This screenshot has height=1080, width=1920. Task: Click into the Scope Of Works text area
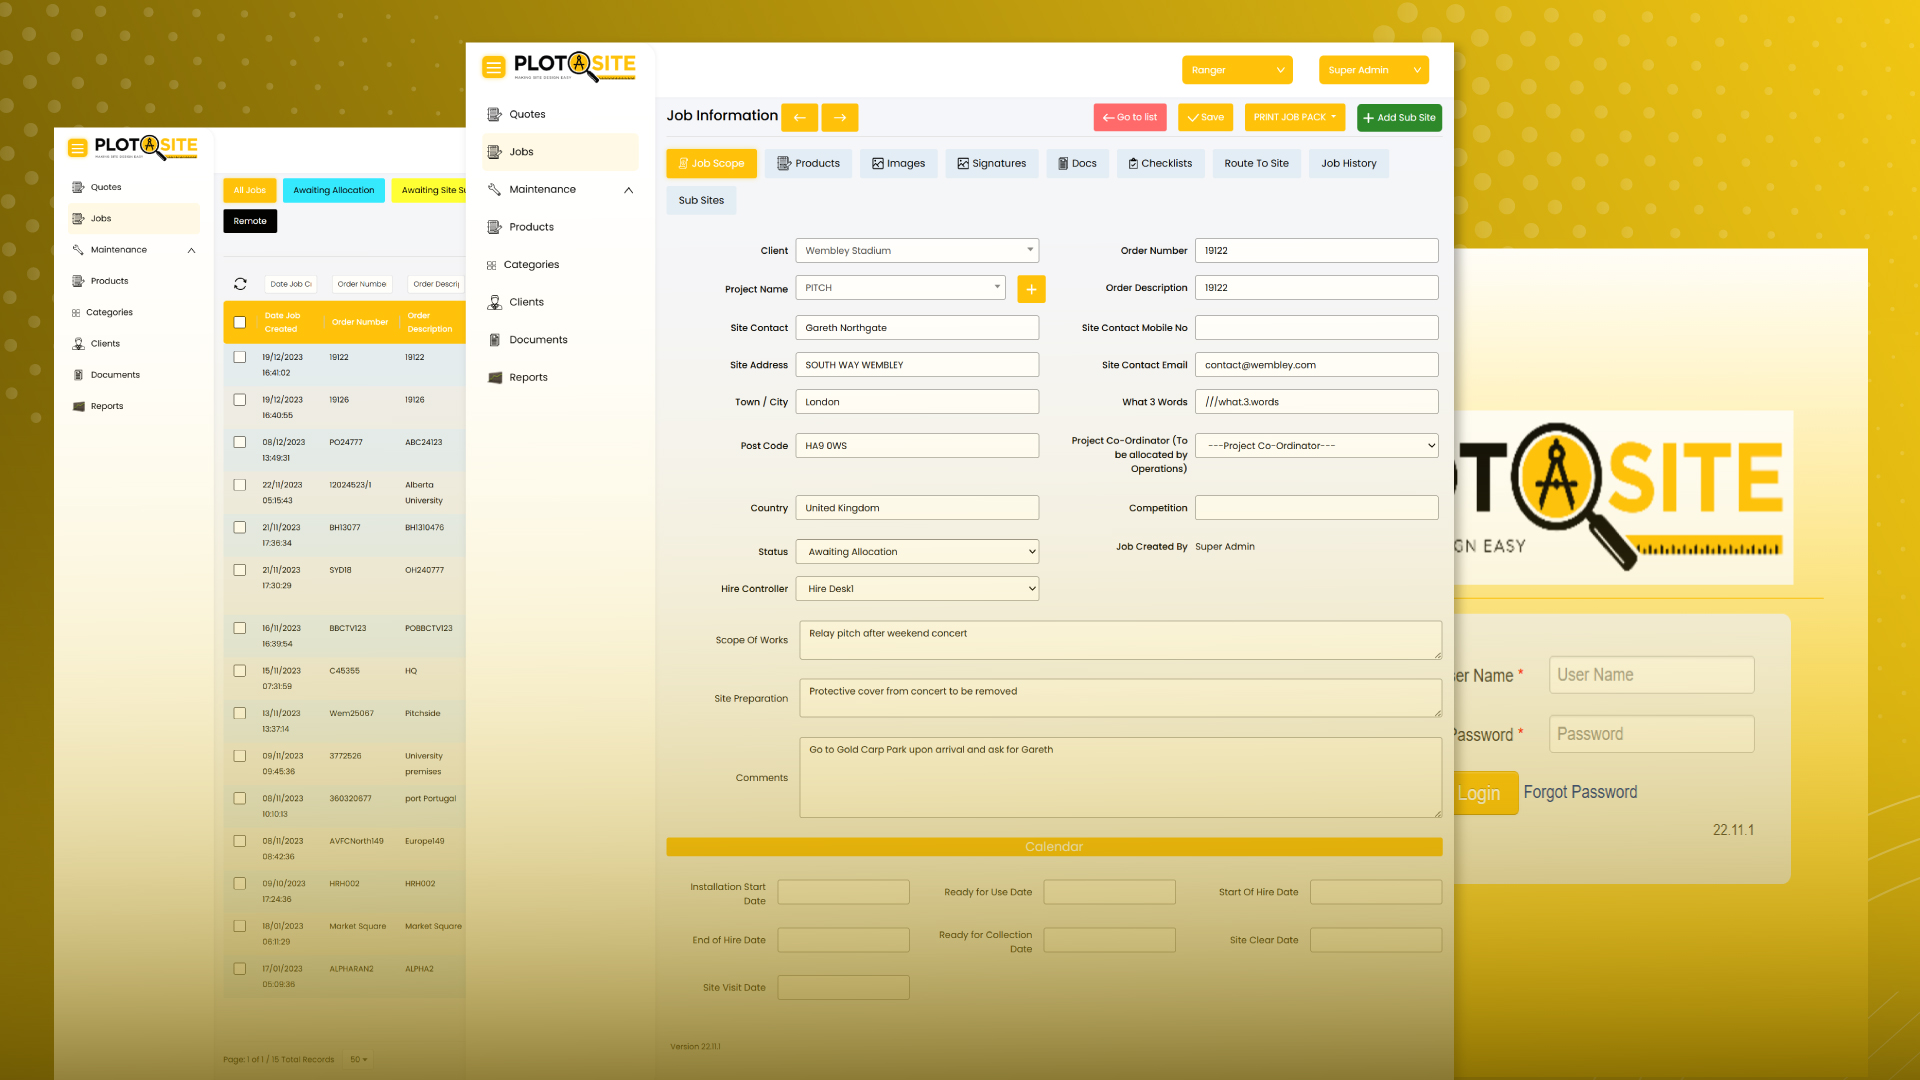1120,640
